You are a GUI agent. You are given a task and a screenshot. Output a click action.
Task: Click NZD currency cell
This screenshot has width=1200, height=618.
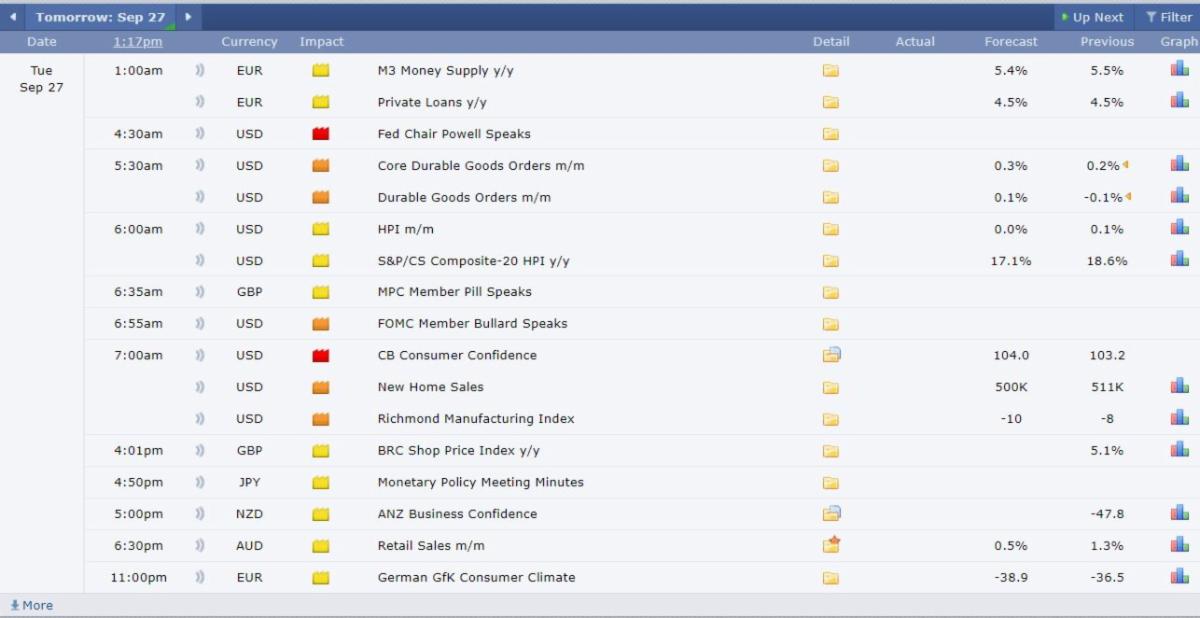249,514
